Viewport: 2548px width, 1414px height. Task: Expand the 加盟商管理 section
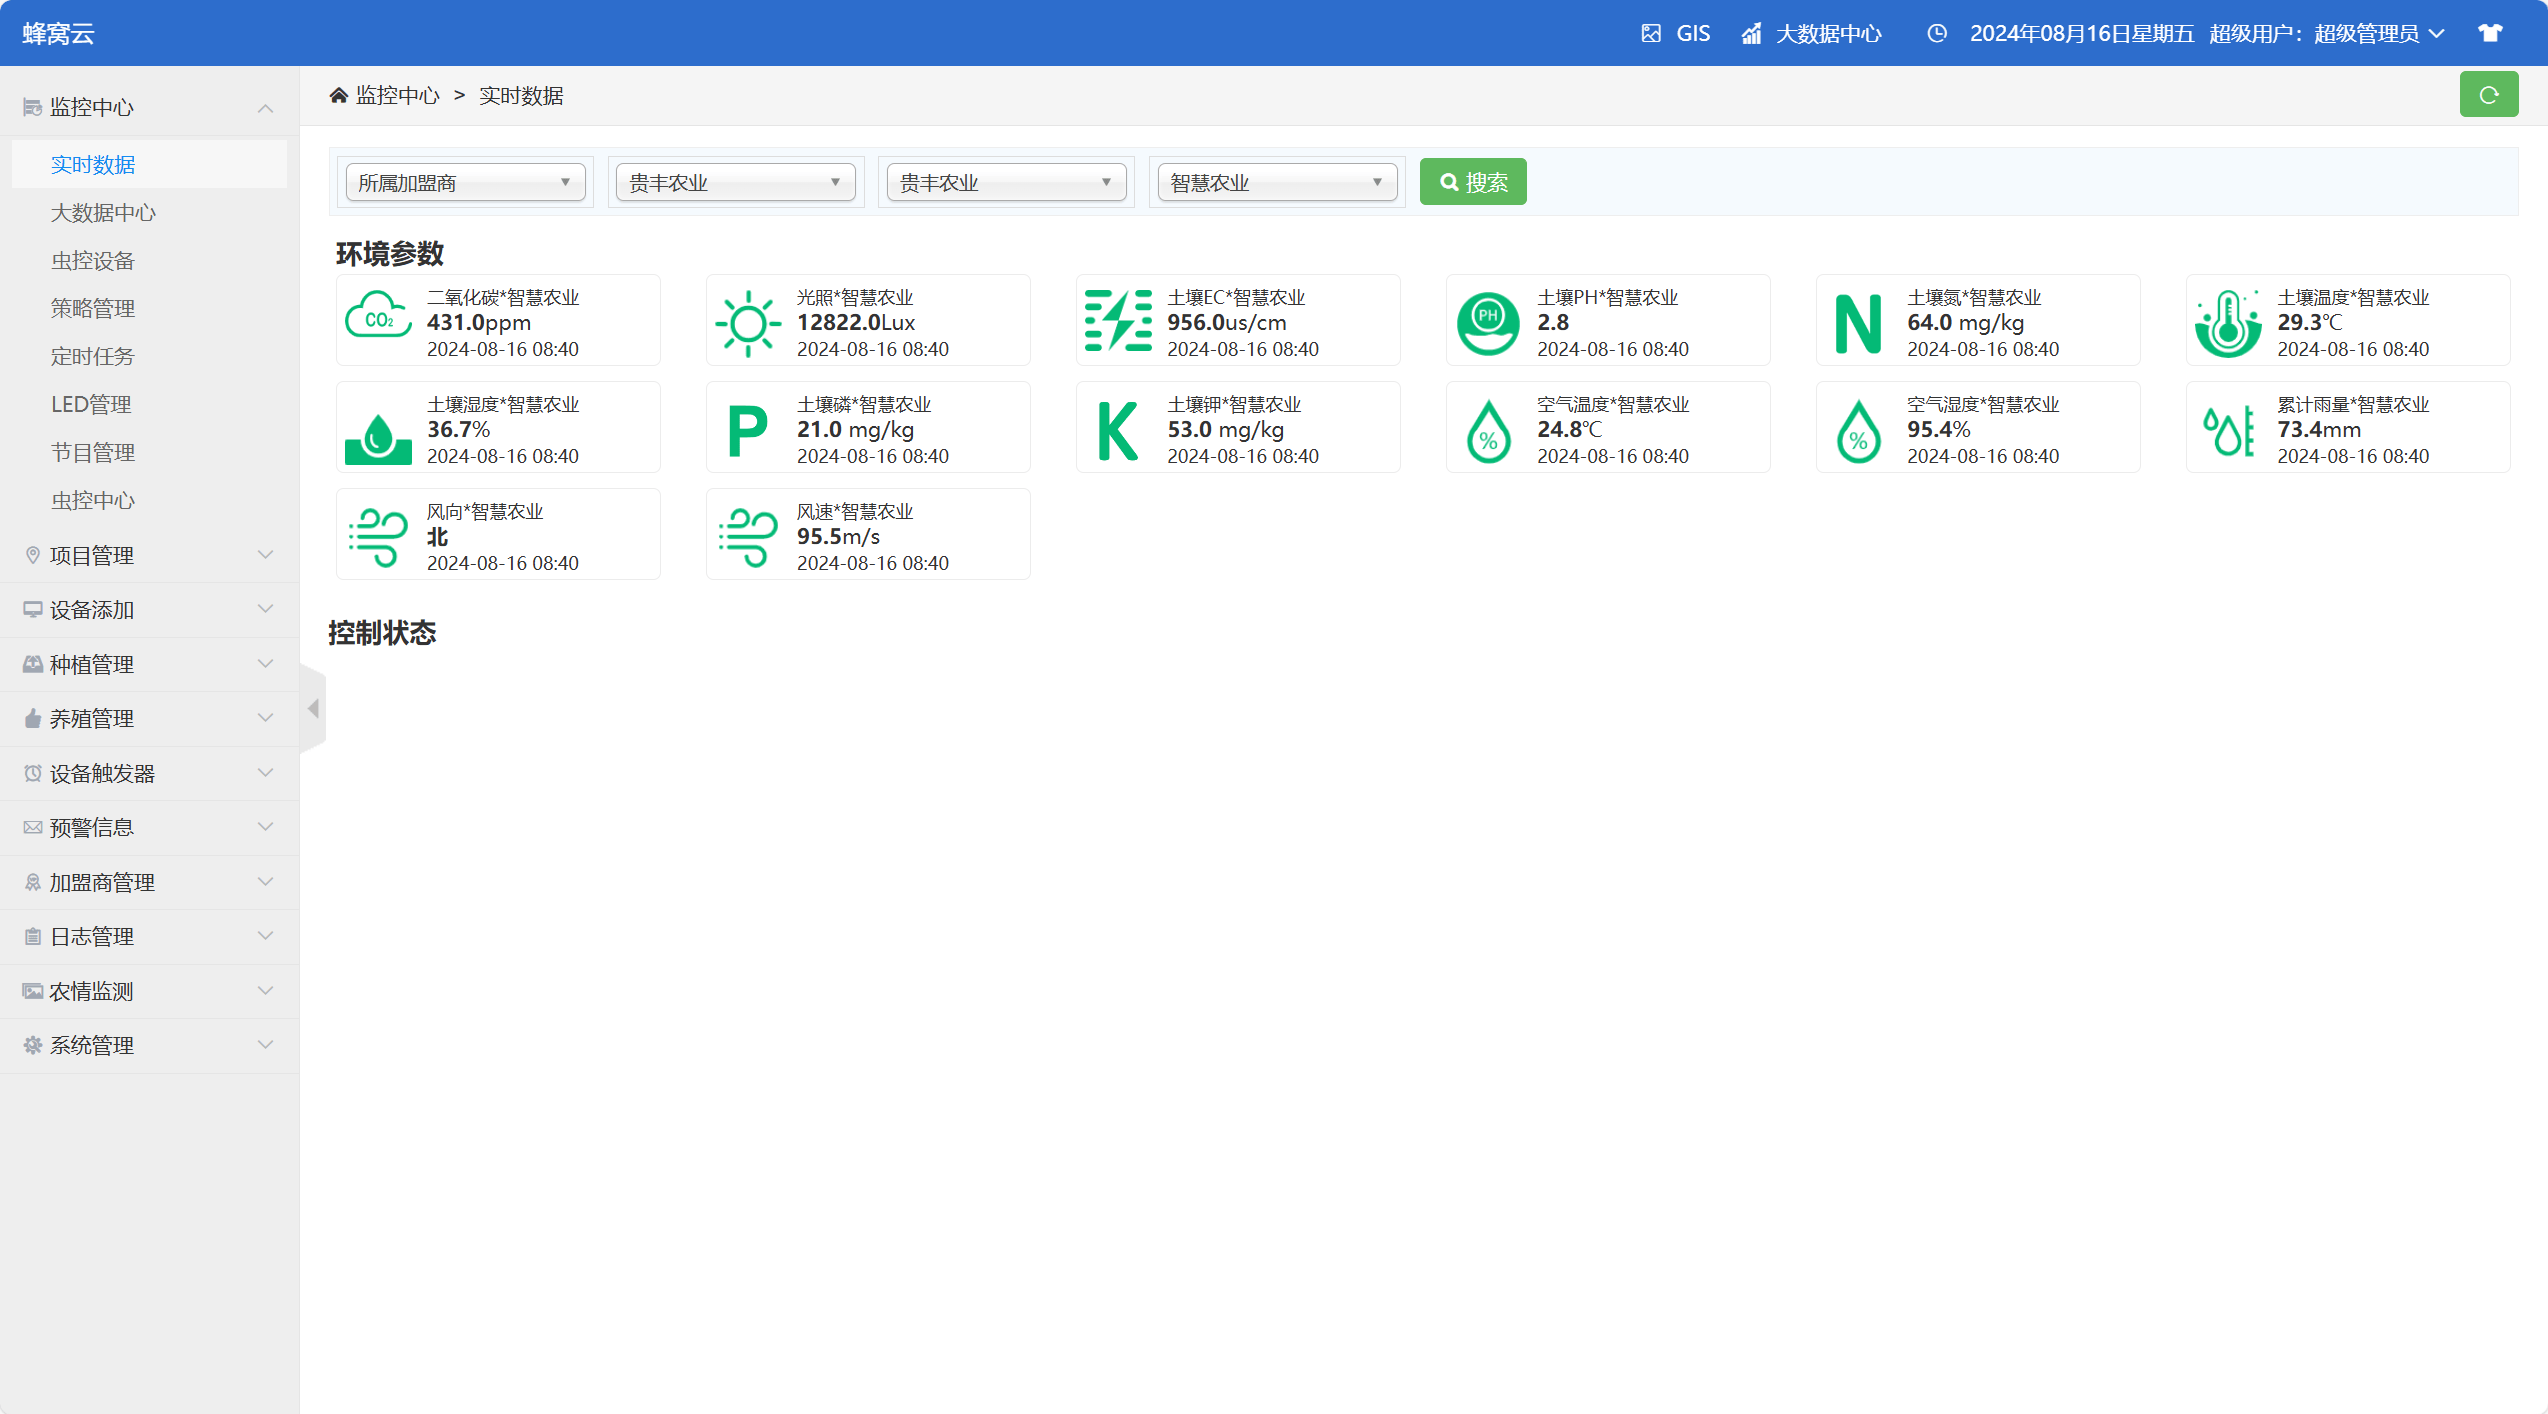click(x=150, y=882)
